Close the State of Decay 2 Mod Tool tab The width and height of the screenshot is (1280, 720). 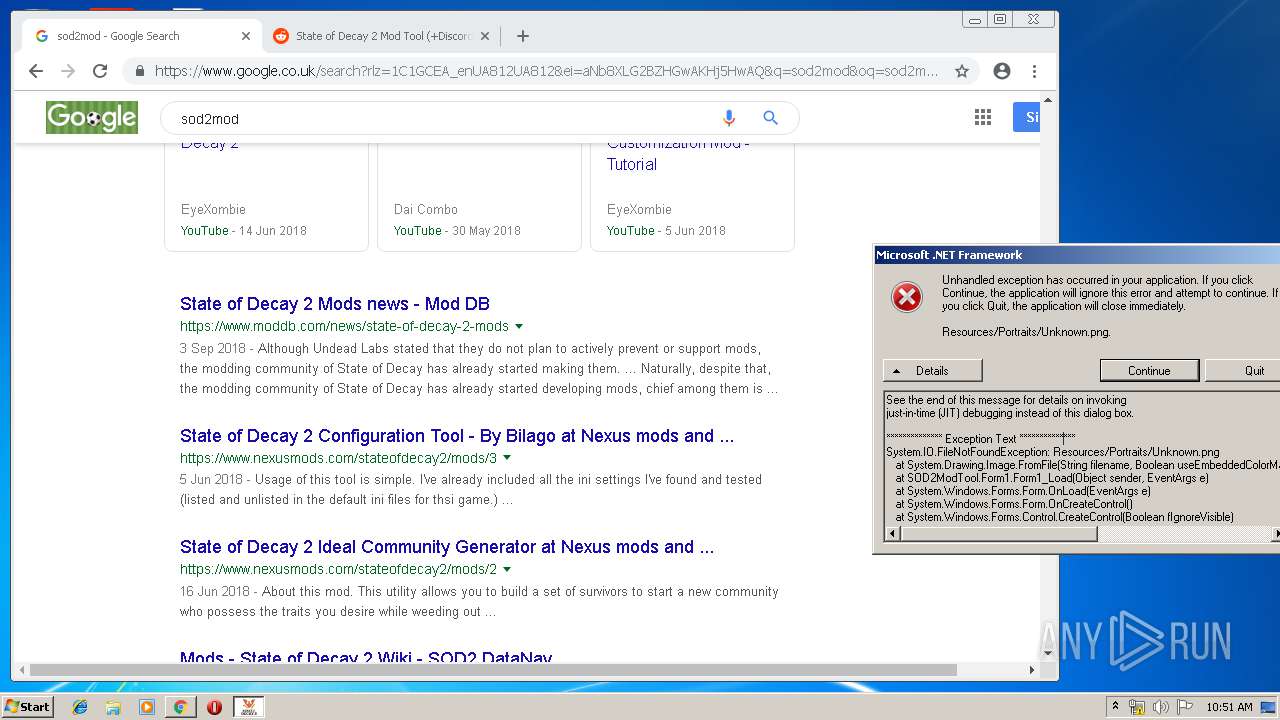485,36
